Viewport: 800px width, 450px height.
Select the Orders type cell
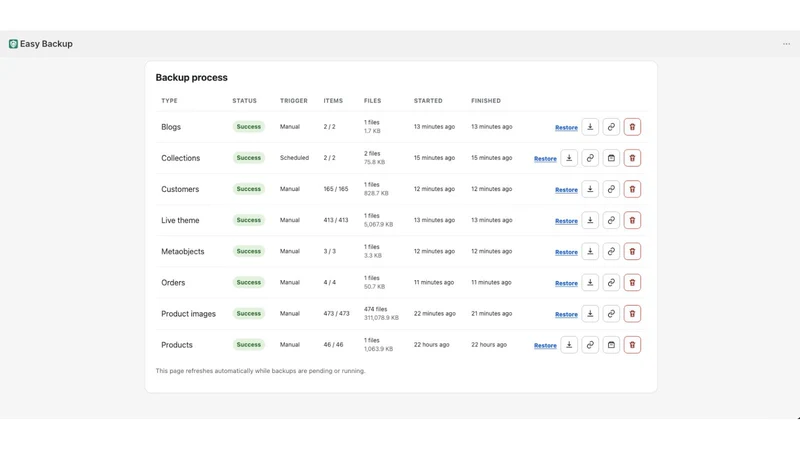[173, 283]
